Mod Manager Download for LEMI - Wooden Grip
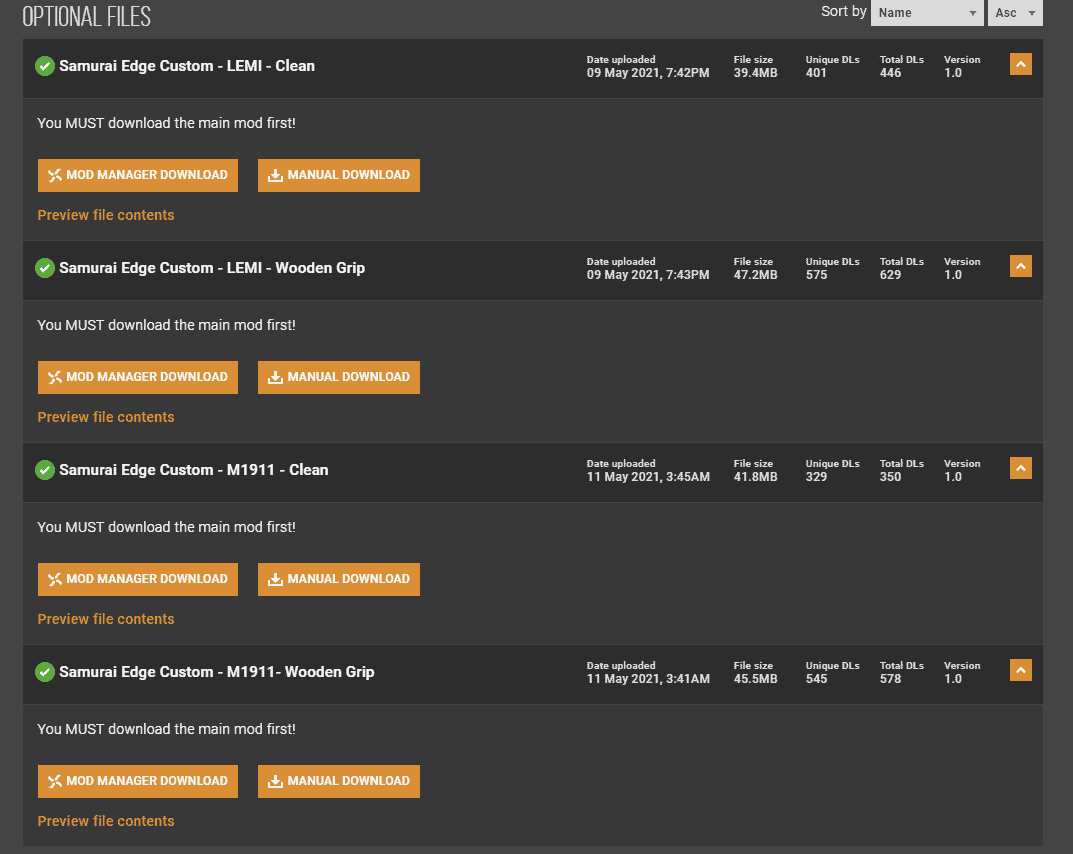This screenshot has width=1073, height=854. (x=138, y=377)
